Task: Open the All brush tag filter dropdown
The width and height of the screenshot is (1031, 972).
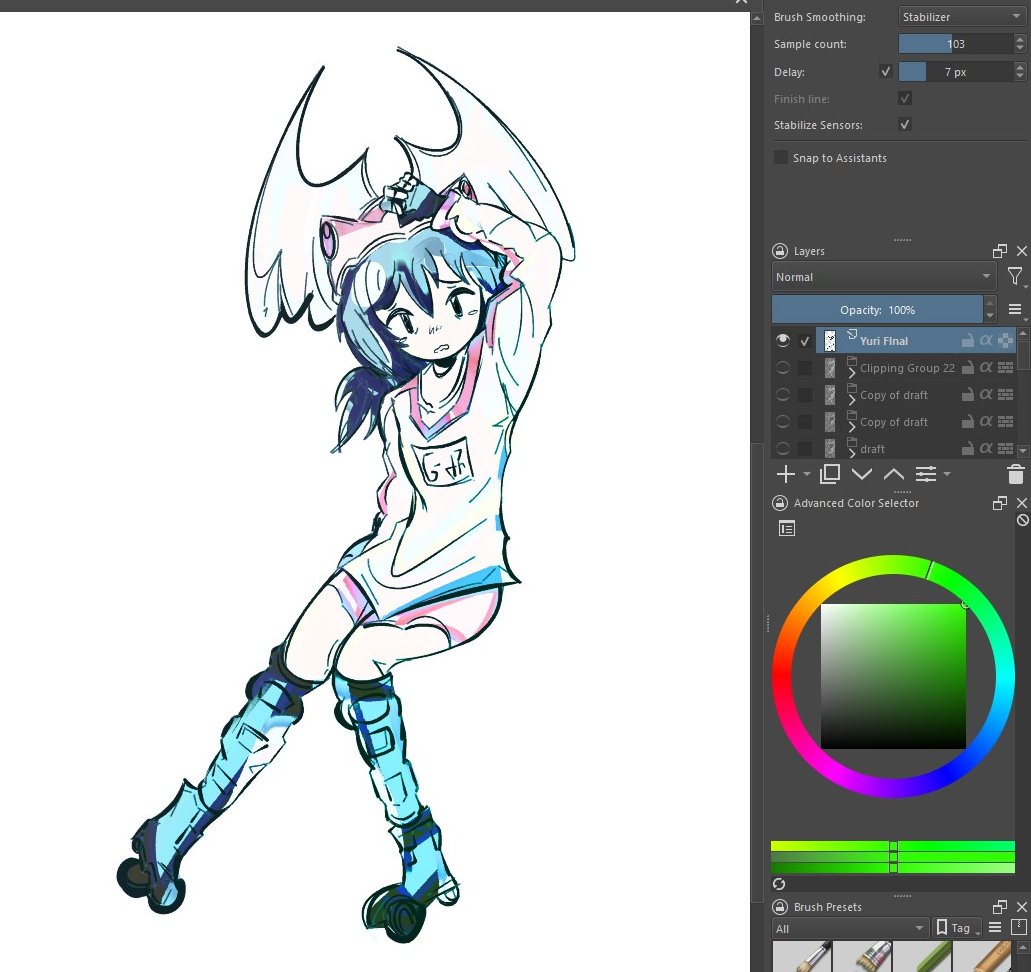Action: 850,928
